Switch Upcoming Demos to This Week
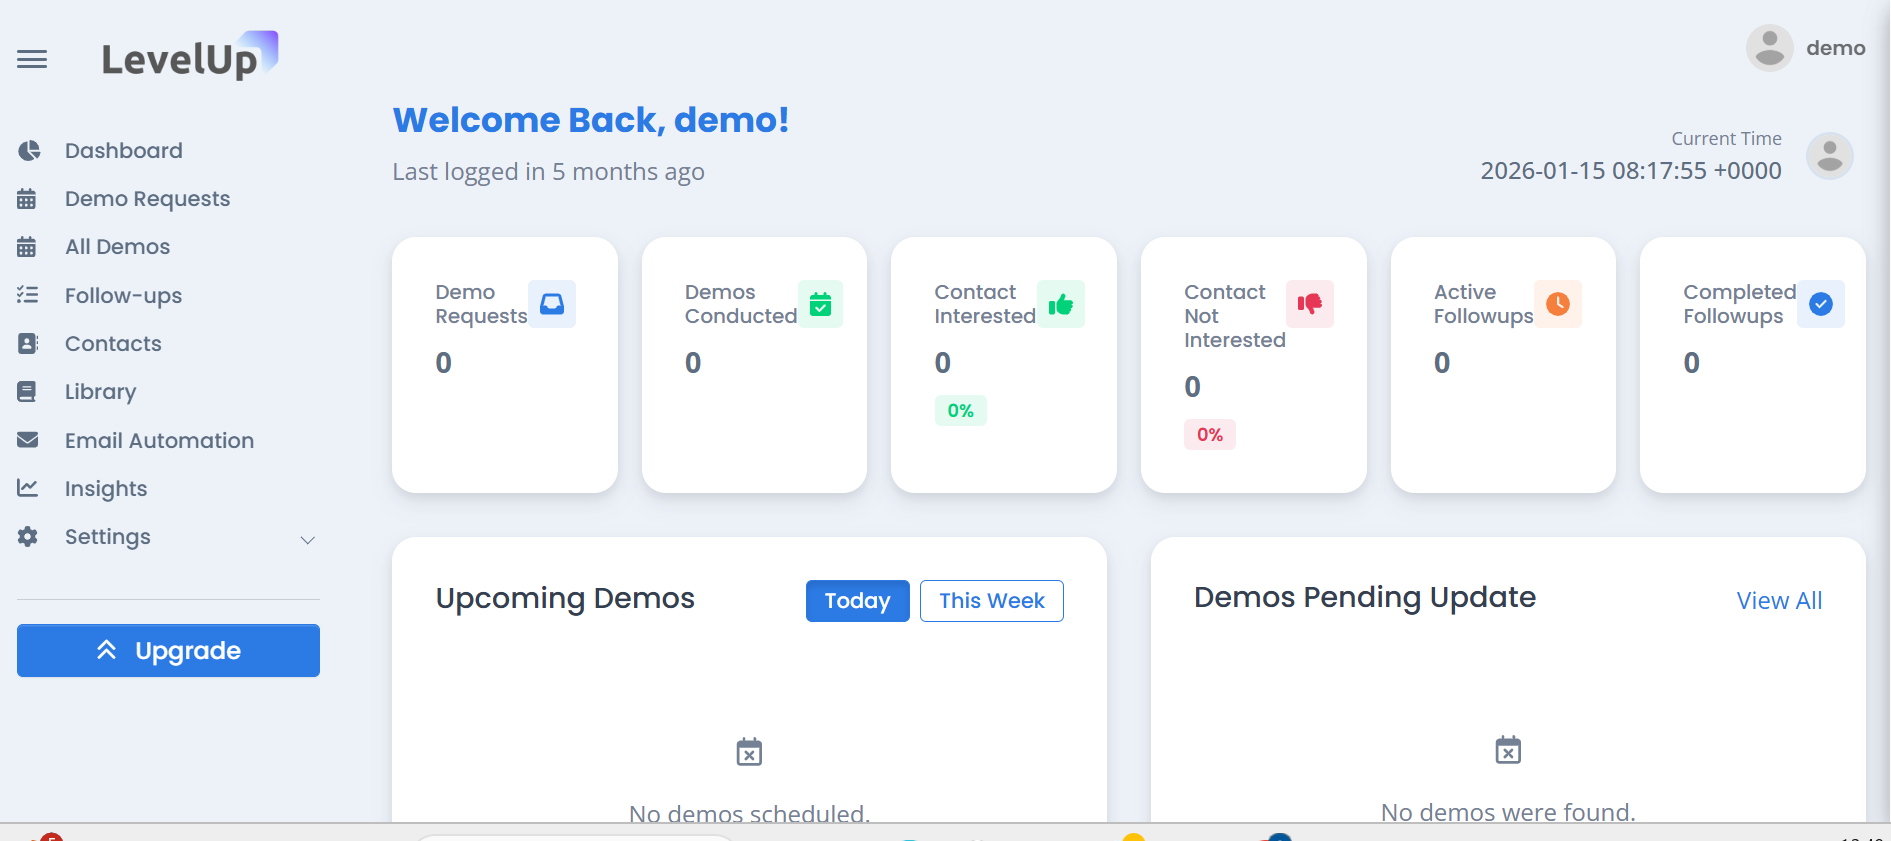The width and height of the screenshot is (1891, 841). (x=991, y=601)
